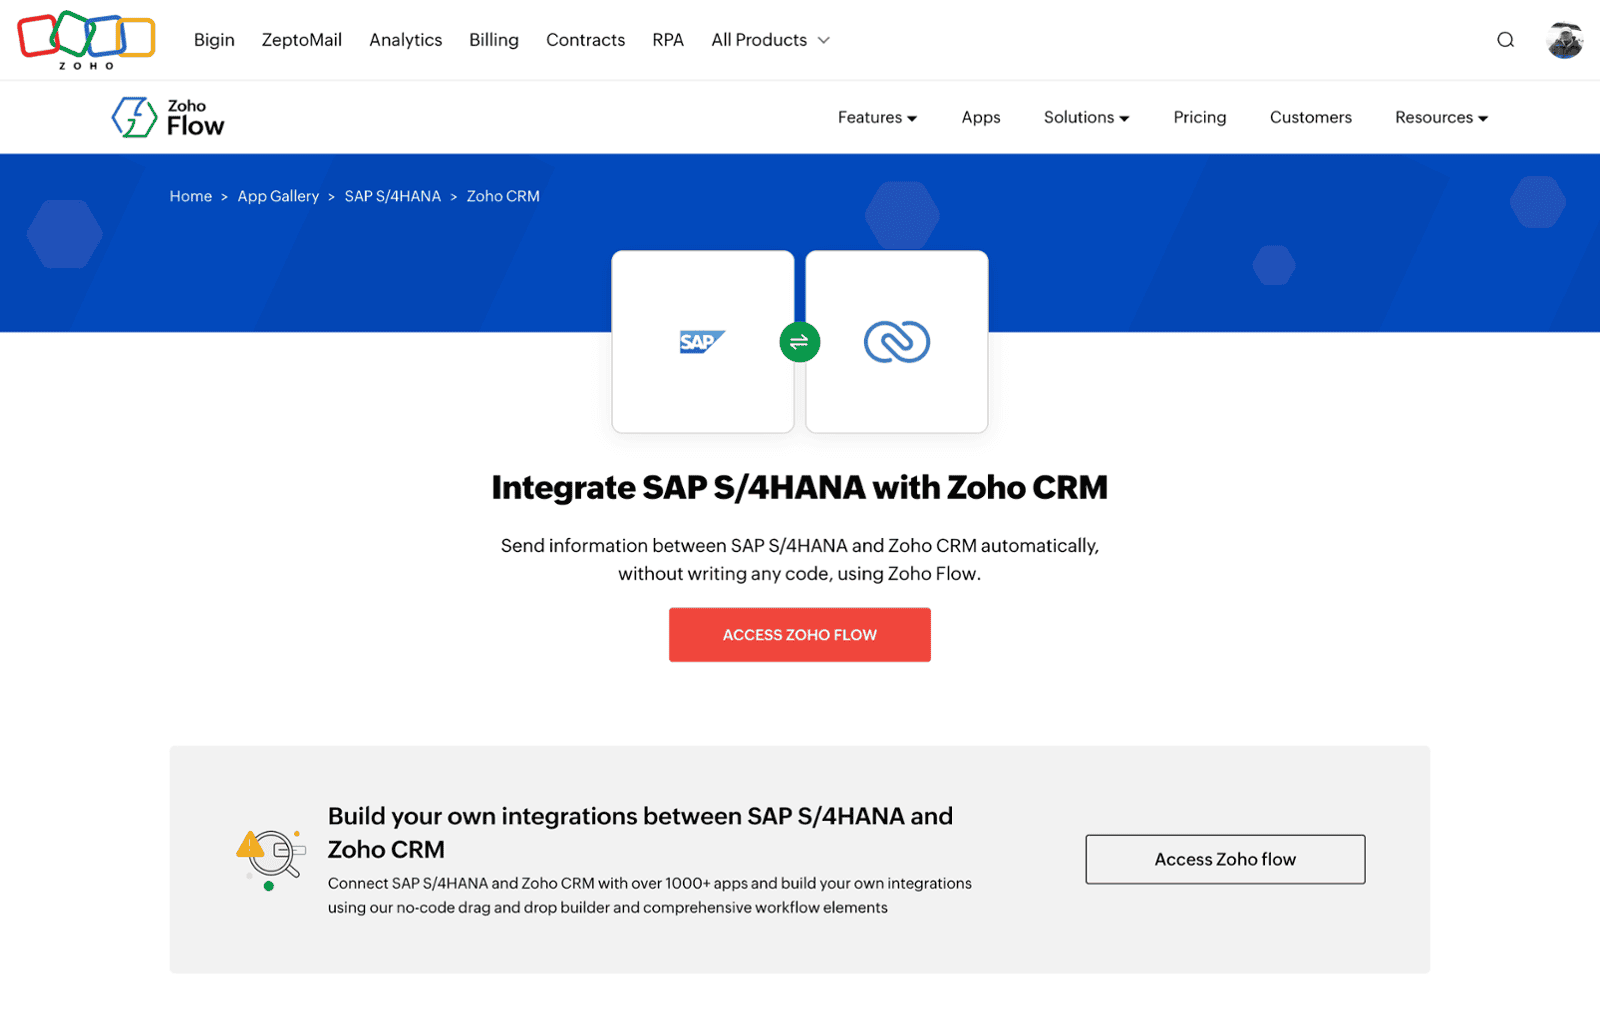Click the 'Send information between SAP S/4HANA' description text
1600x1036 pixels.
coord(799,559)
